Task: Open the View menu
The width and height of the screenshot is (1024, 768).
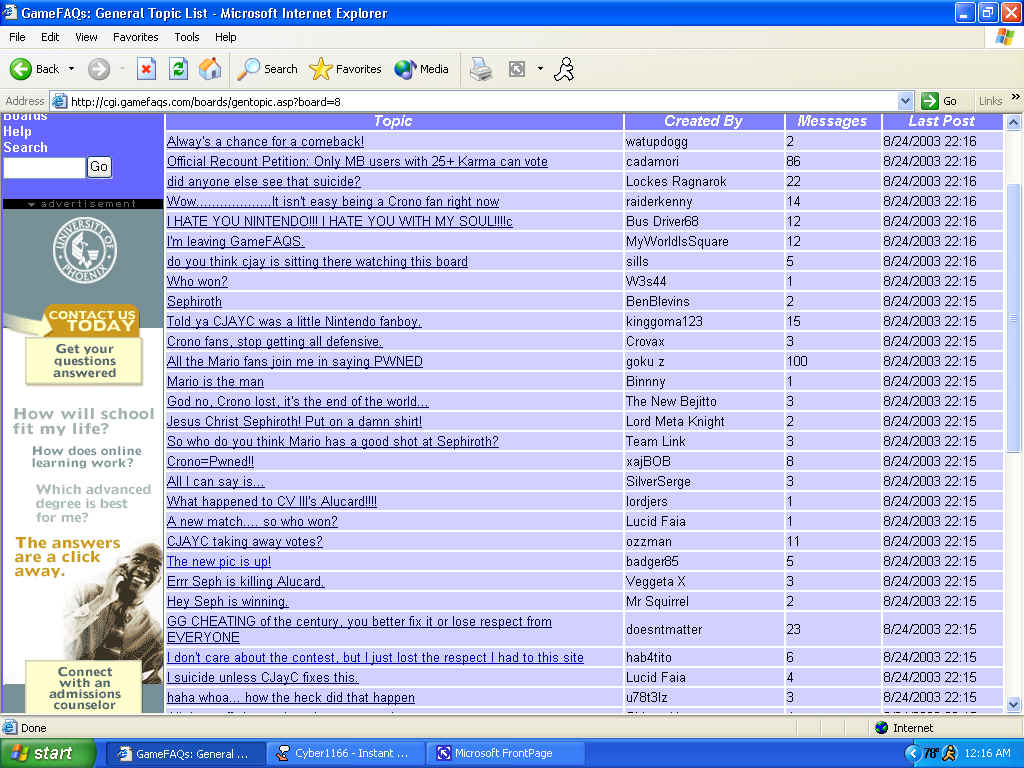Action: click(x=86, y=37)
